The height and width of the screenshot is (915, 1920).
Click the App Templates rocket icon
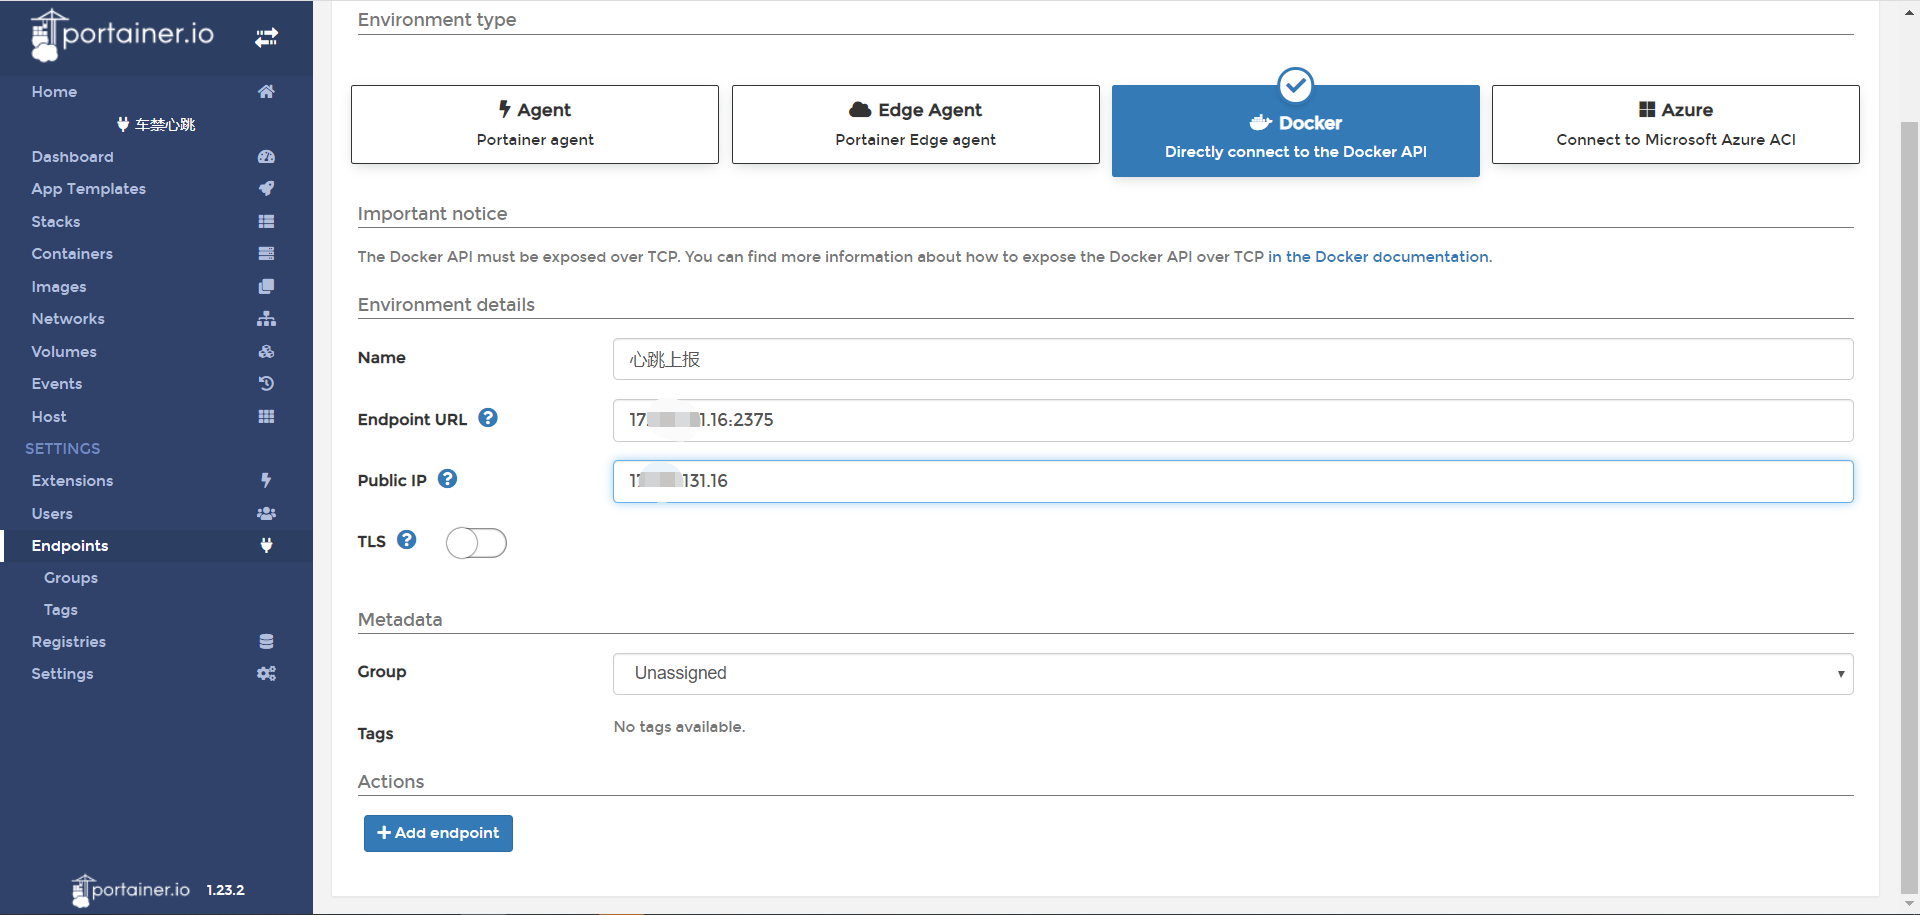(266, 189)
